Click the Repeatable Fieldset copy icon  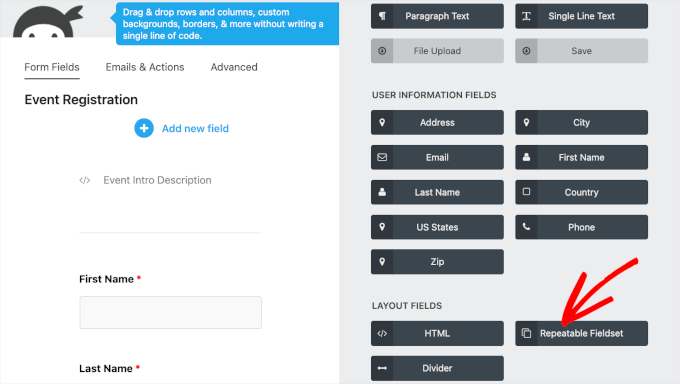tap(526, 333)
